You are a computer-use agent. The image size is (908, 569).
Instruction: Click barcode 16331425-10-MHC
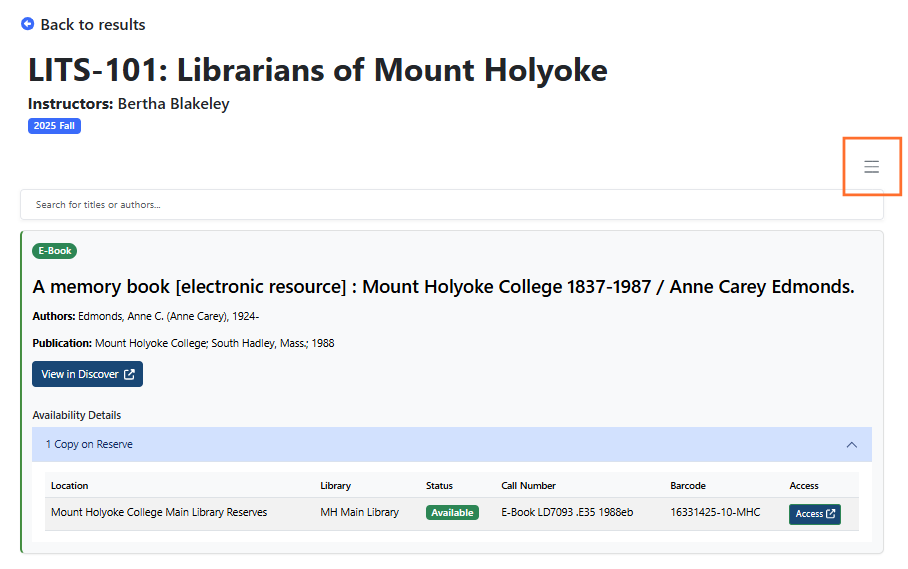(x=715, y=512)
